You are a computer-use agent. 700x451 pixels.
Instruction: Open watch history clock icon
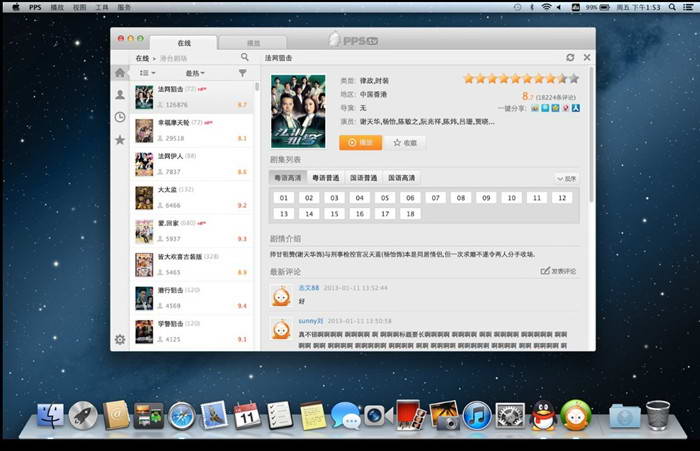(120, 117)
